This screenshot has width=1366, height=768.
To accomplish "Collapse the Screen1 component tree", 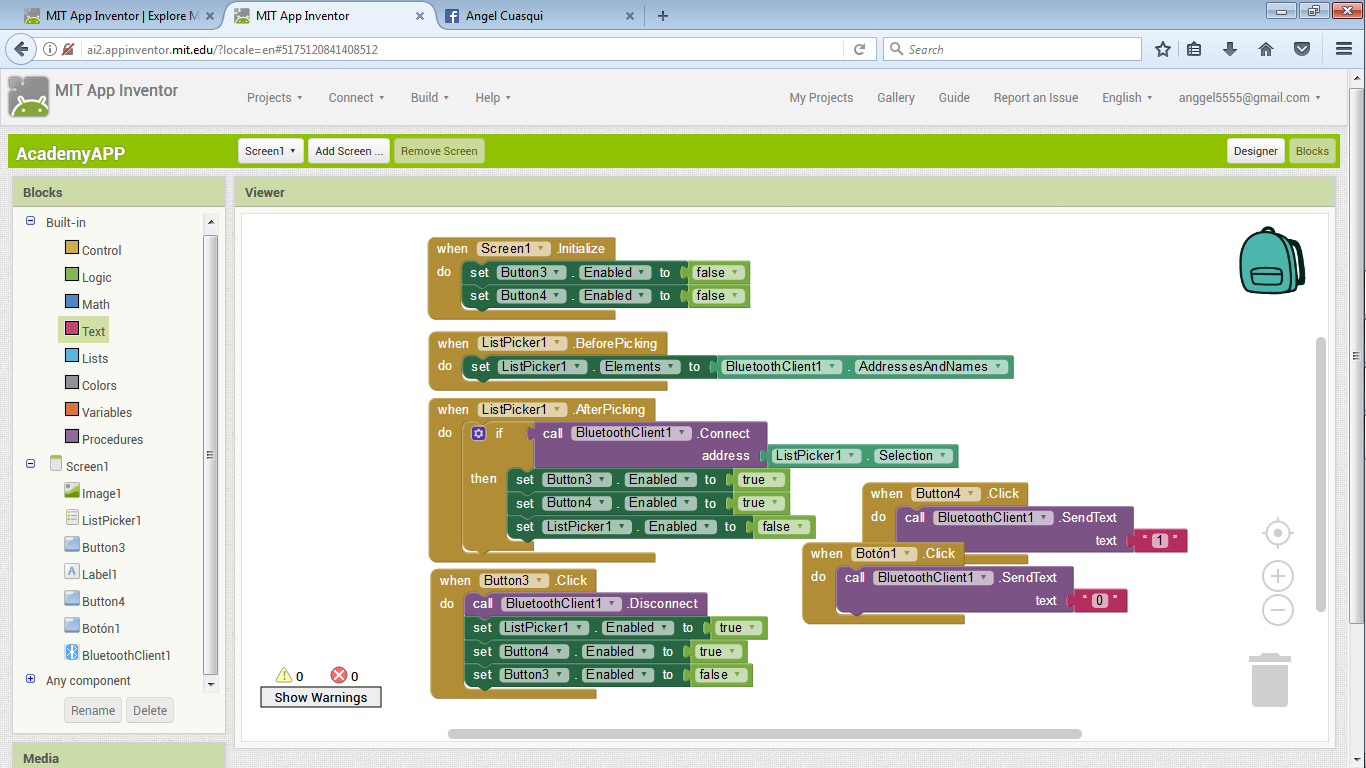I will (31, 463).
